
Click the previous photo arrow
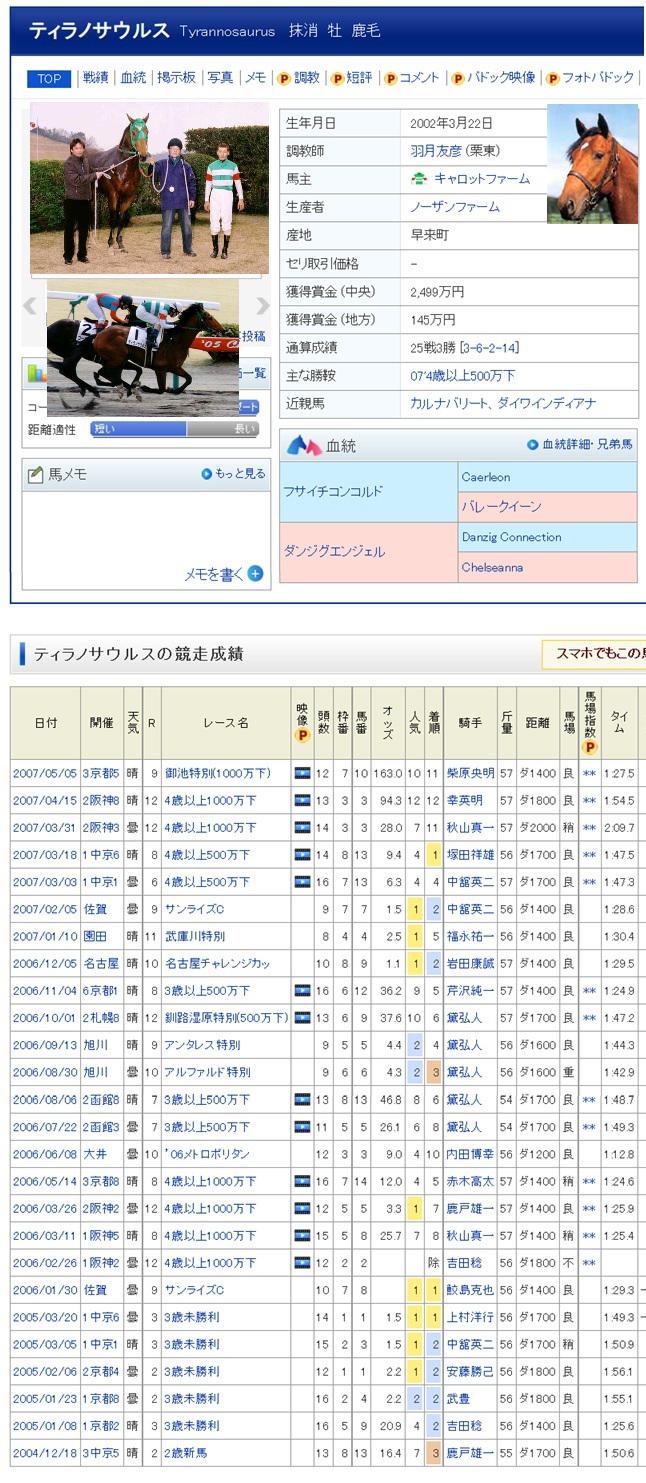click(31, 306)
